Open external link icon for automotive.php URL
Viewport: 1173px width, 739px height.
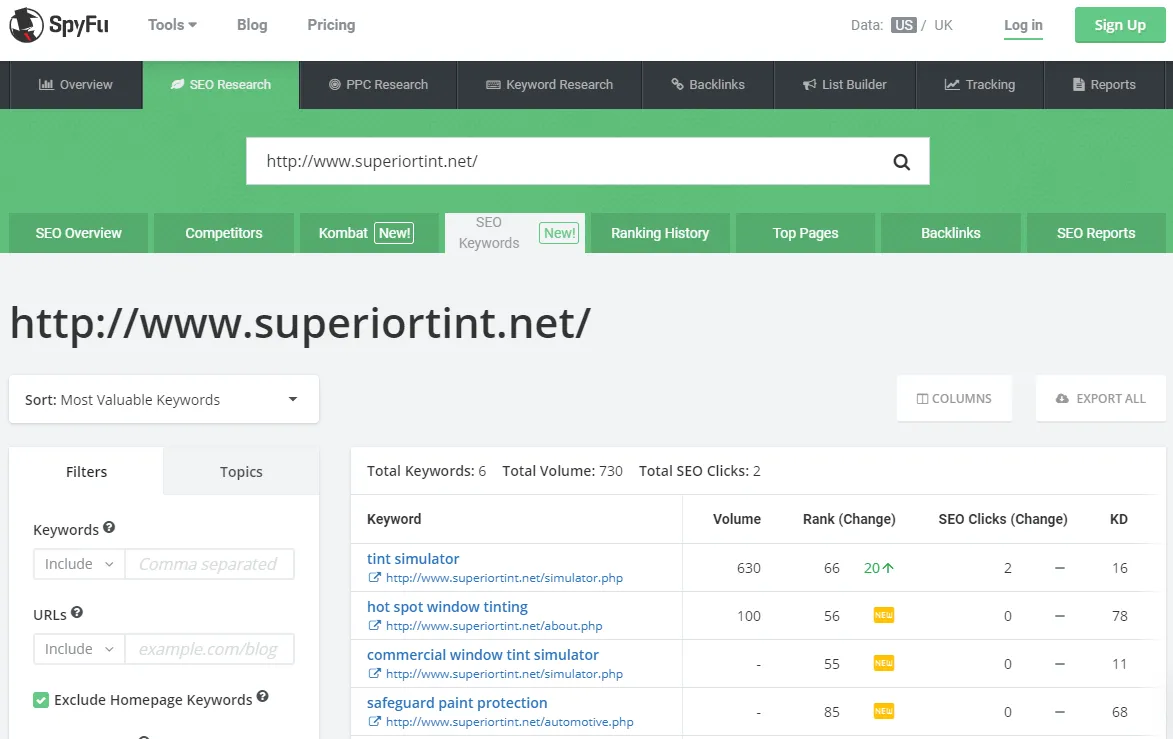[x=374, y=722]
